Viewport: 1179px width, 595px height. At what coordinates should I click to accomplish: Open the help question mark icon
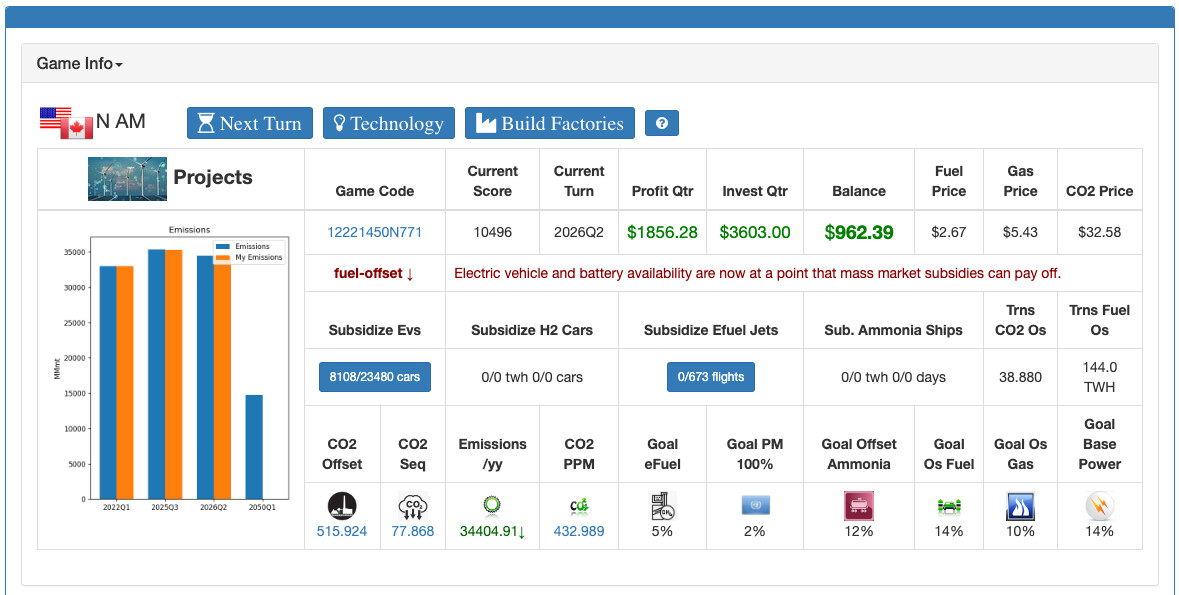[x=661, y=123]
